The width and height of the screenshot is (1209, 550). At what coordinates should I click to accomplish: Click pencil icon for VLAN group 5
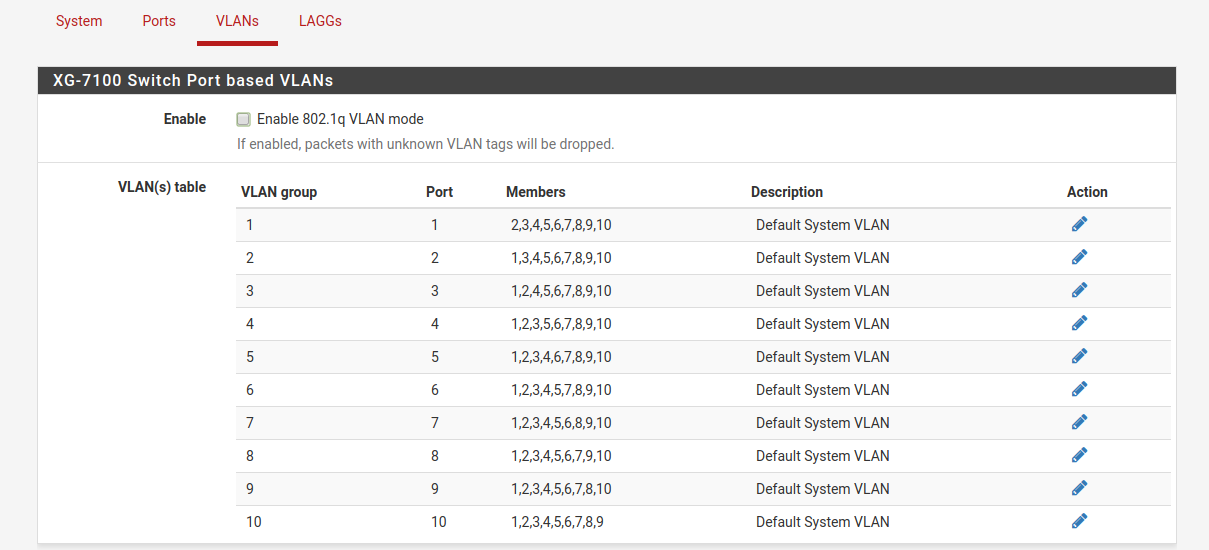(x=1079, y=356)
